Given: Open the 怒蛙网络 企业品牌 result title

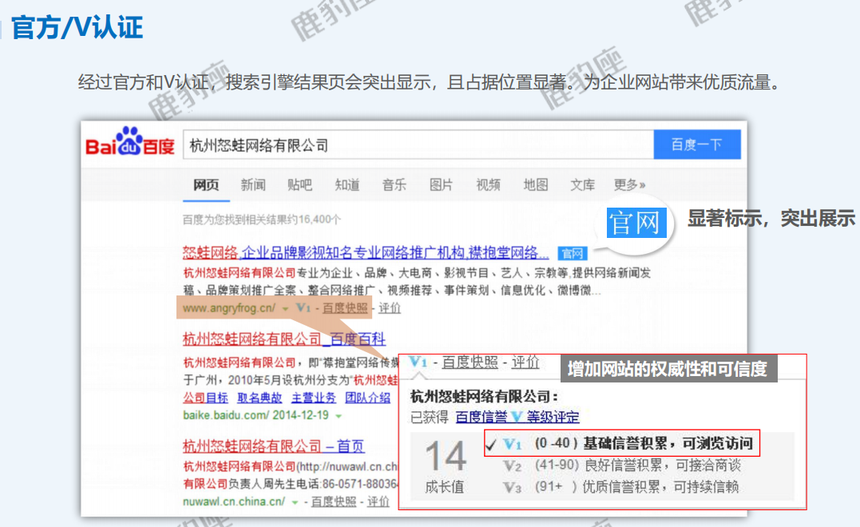Looking at the screenshot, I should 365,253.
